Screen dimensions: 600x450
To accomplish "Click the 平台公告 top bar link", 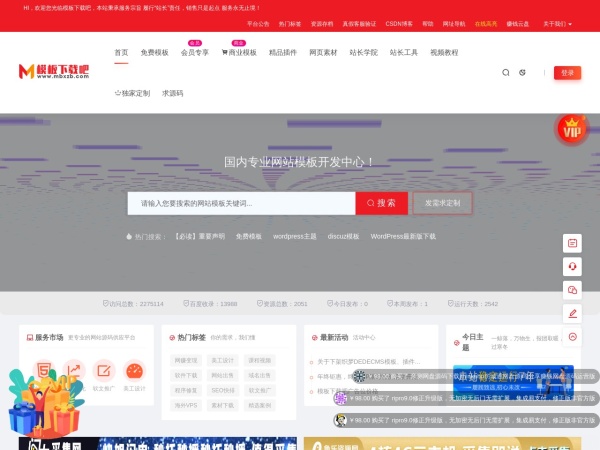I will (x=258, y=24).
